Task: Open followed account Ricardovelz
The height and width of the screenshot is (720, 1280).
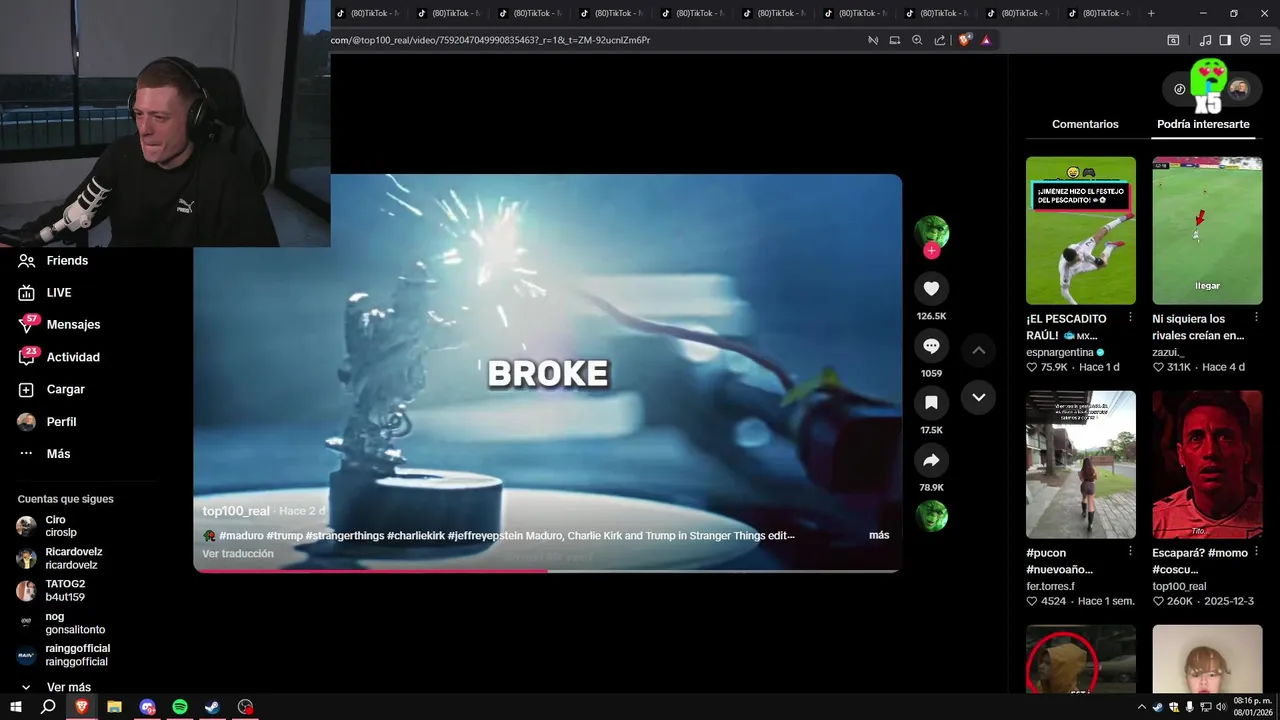Action: (x=60, y=558)
